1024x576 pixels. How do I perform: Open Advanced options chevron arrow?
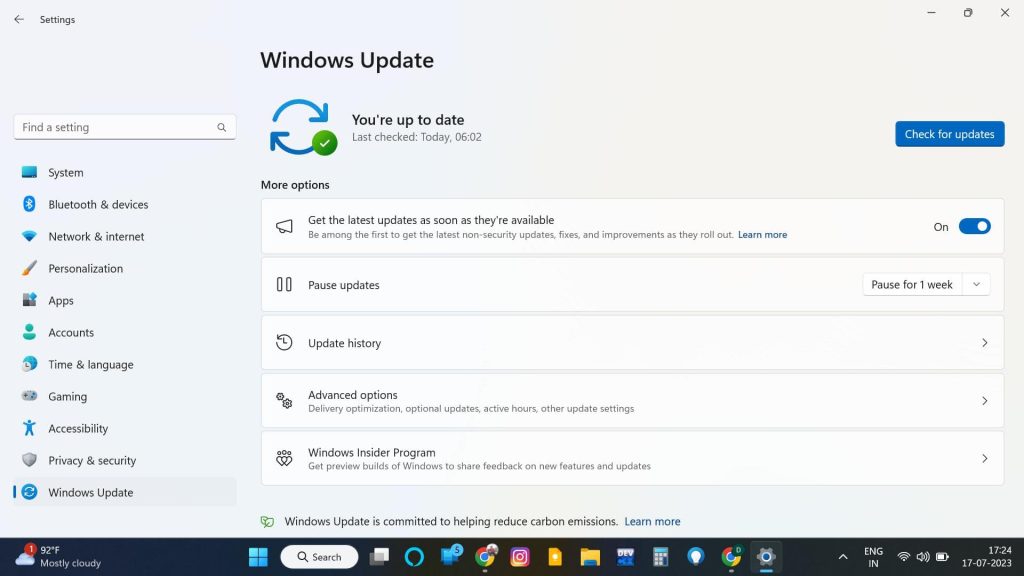coord(984,401)
